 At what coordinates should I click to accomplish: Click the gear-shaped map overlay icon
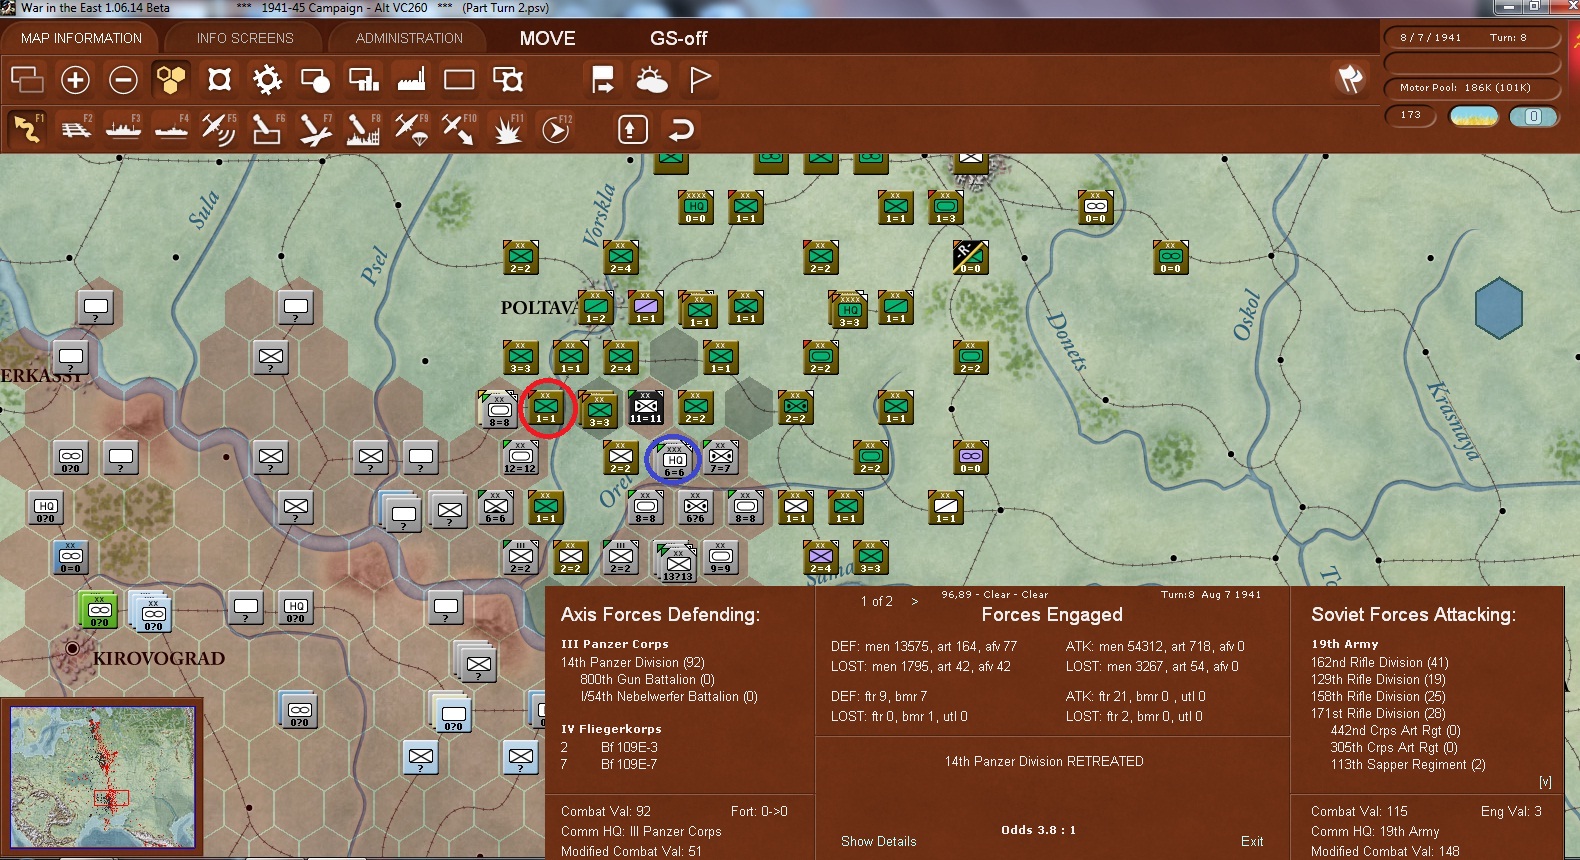(267, 79)
